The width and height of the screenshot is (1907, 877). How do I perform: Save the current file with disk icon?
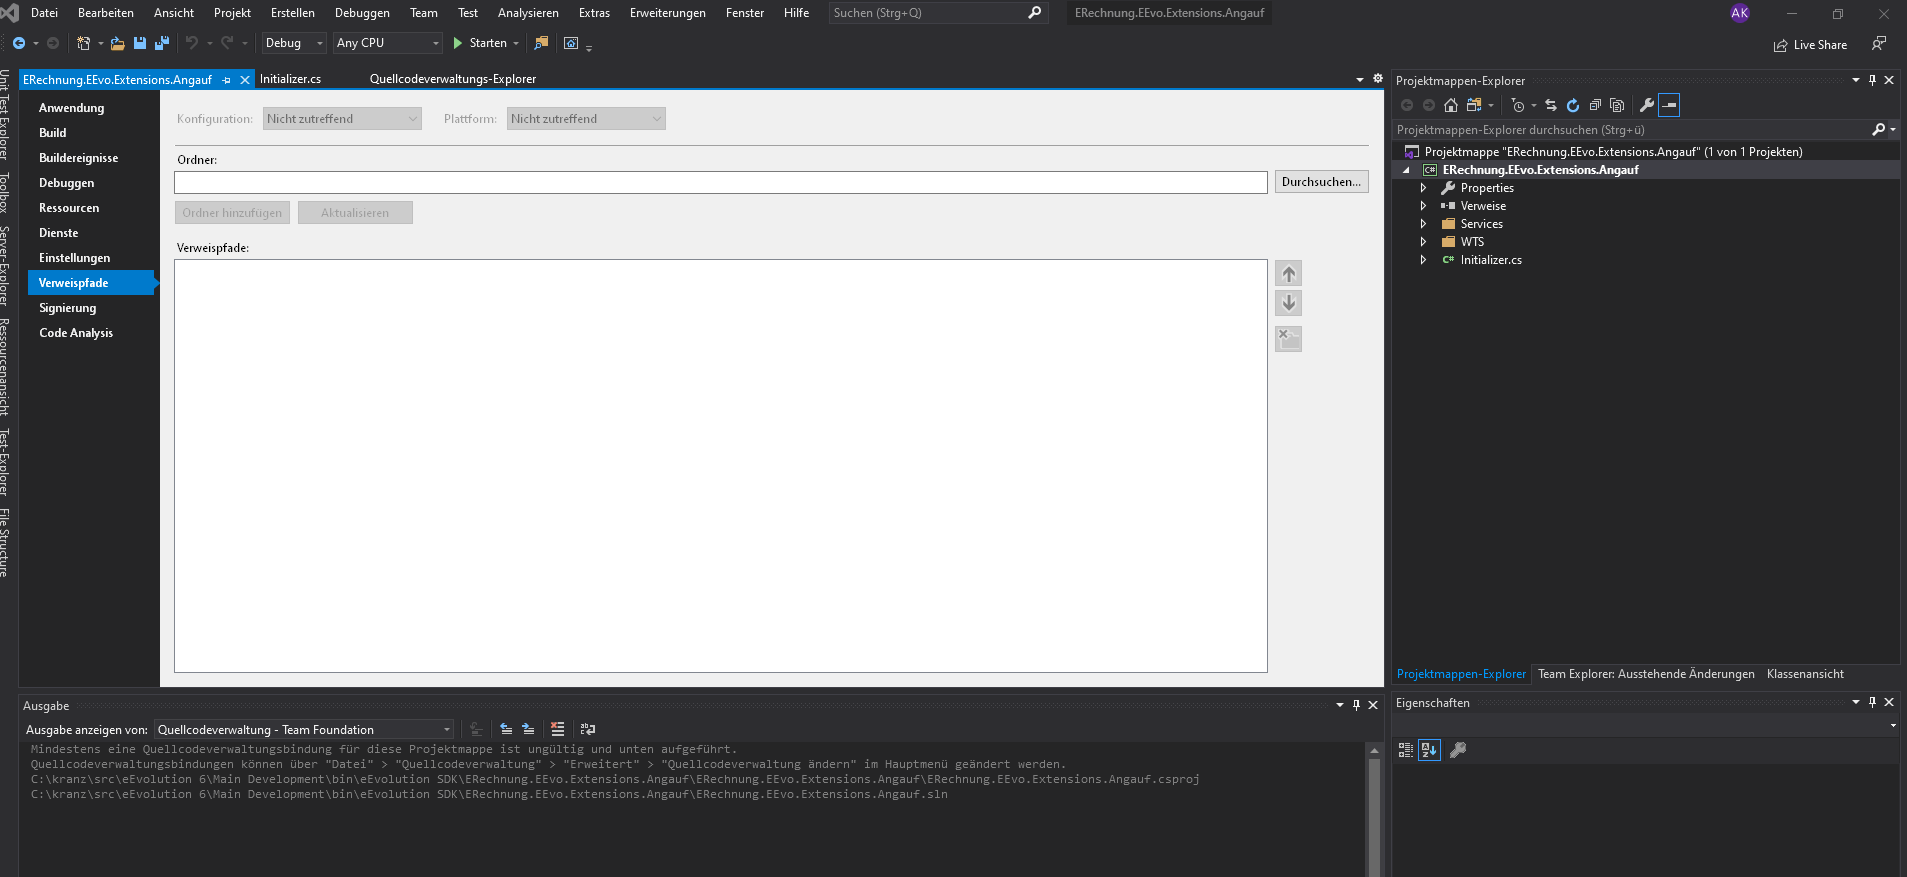coord(140,43)
